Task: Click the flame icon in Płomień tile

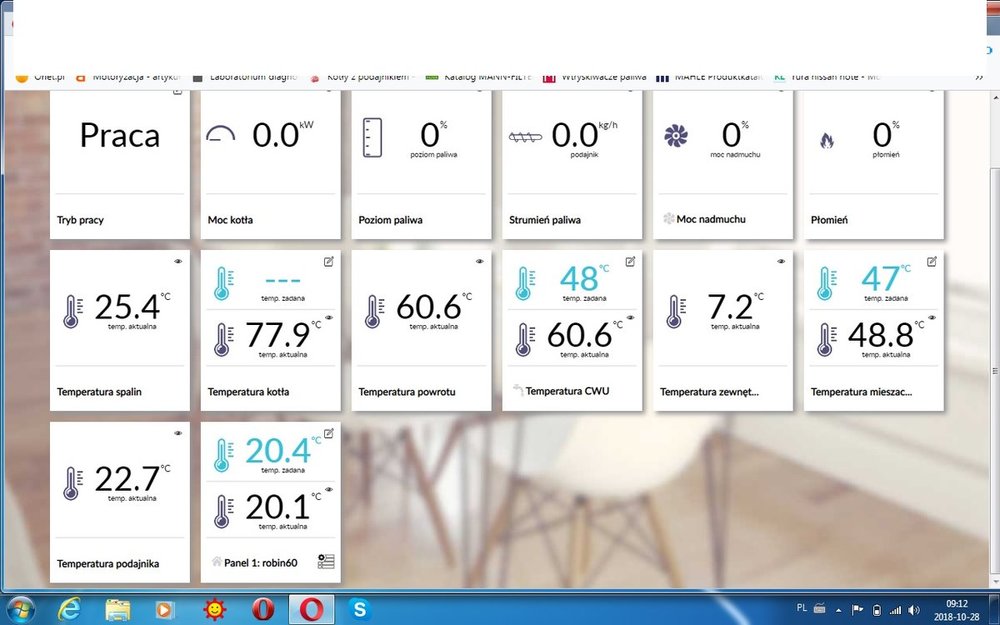Action: pyautogui.click(x=826, y=141)
